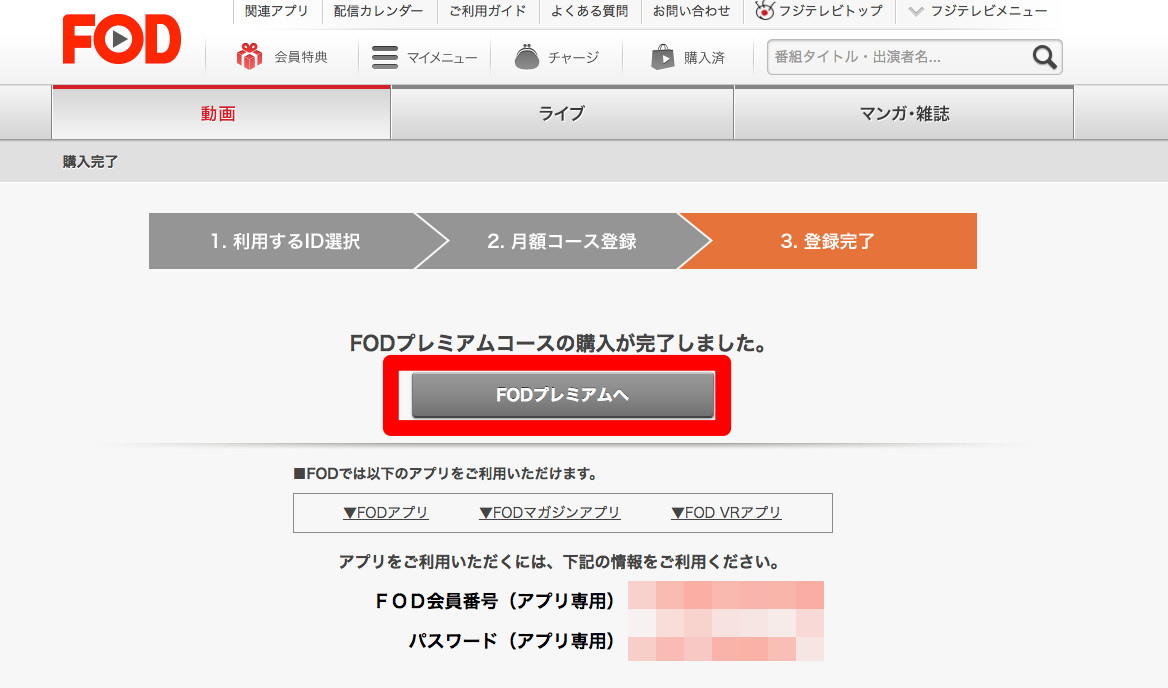Open ご利用ガイド in top menu
Screen dimensions: 1168x688
(x=487, y=11)
